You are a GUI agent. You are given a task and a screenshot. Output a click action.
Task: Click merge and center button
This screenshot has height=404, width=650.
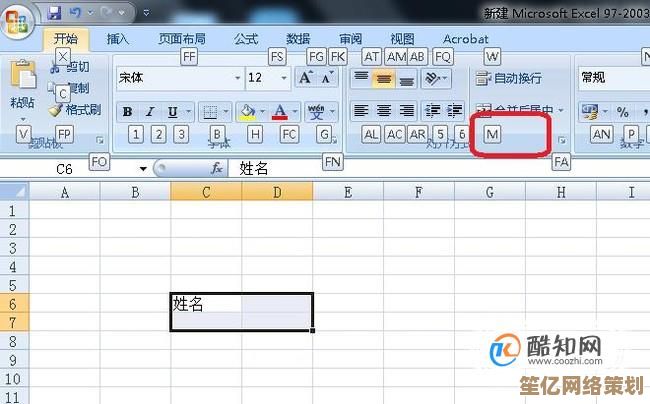tap(514, 110)
